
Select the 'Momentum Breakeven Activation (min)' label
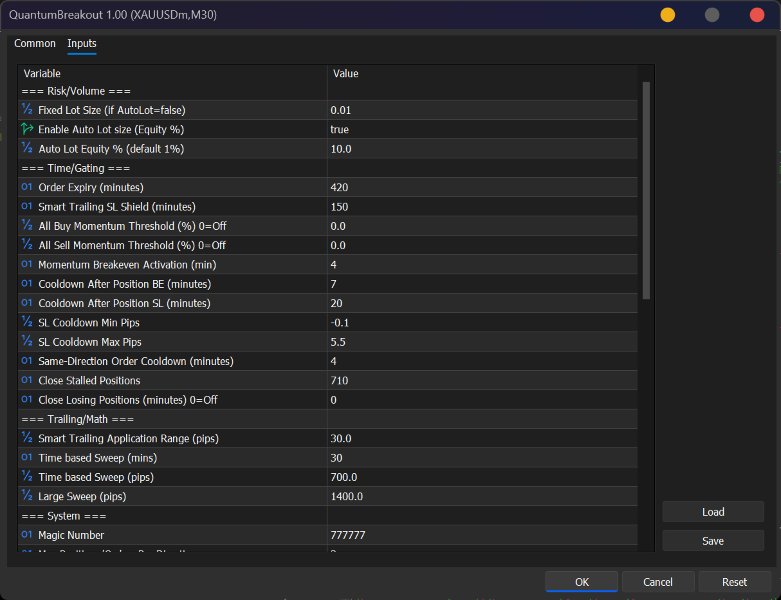127,265
